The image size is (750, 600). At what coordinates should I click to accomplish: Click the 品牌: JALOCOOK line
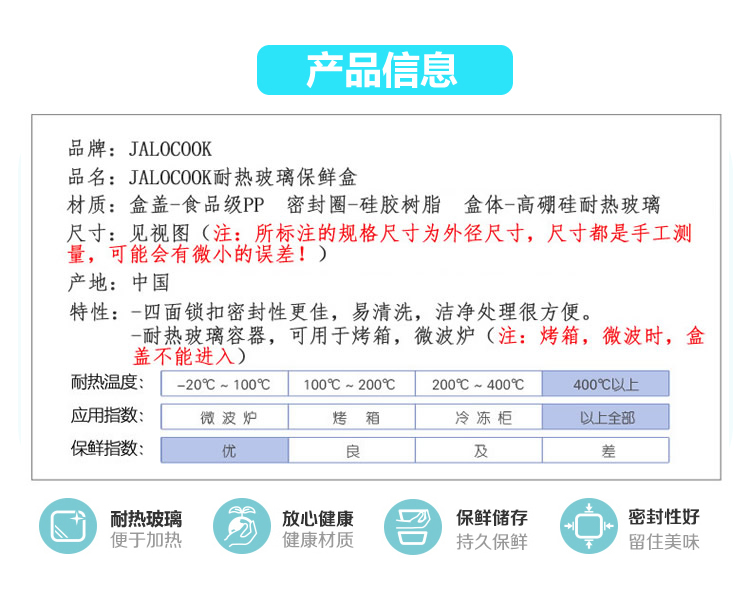[140, 149]
